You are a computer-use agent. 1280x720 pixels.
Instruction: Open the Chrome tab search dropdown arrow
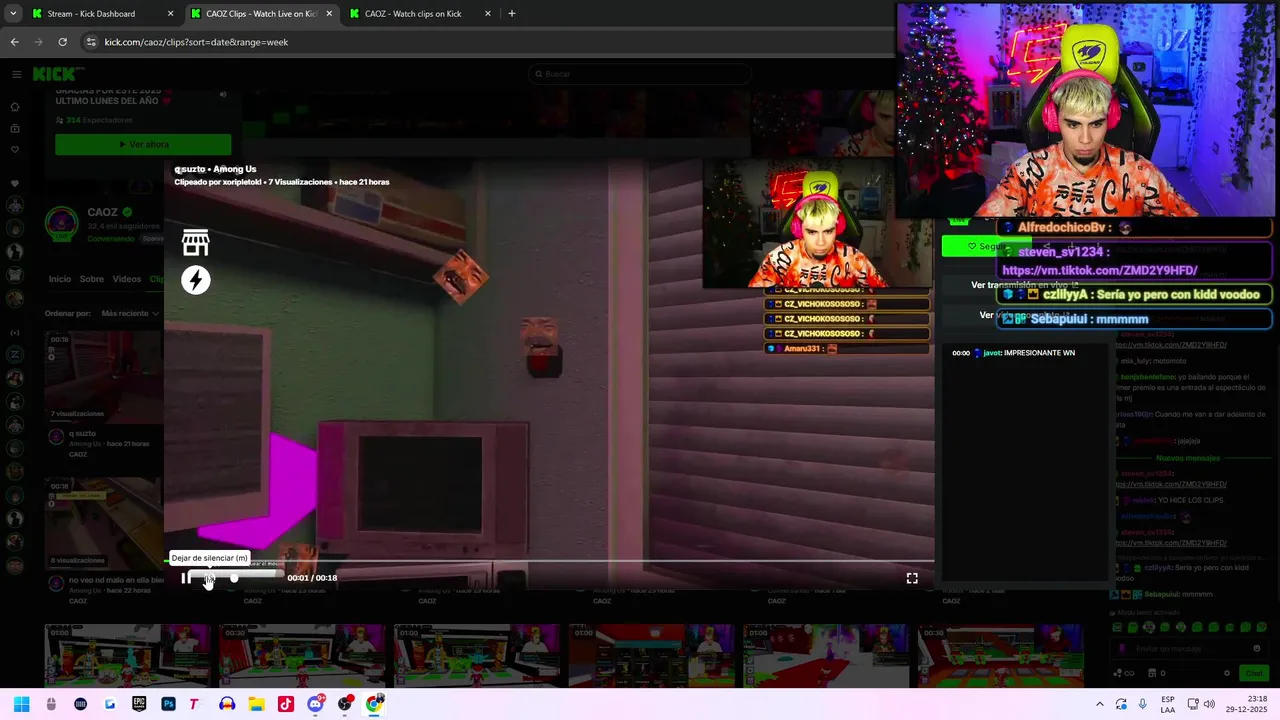tap(12, 14)
